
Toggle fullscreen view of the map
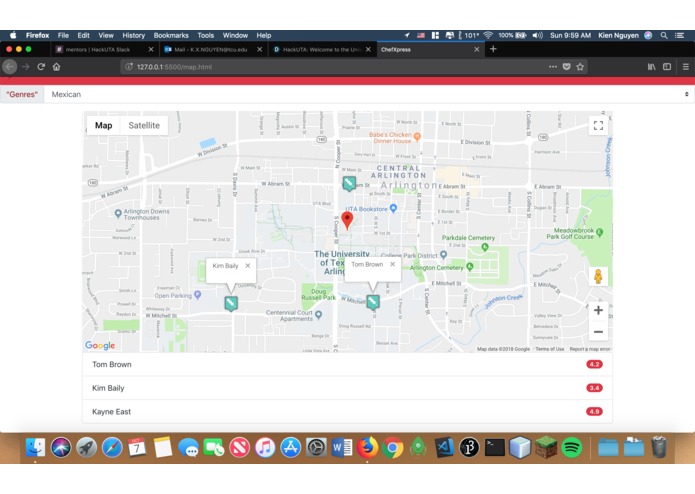598,125
